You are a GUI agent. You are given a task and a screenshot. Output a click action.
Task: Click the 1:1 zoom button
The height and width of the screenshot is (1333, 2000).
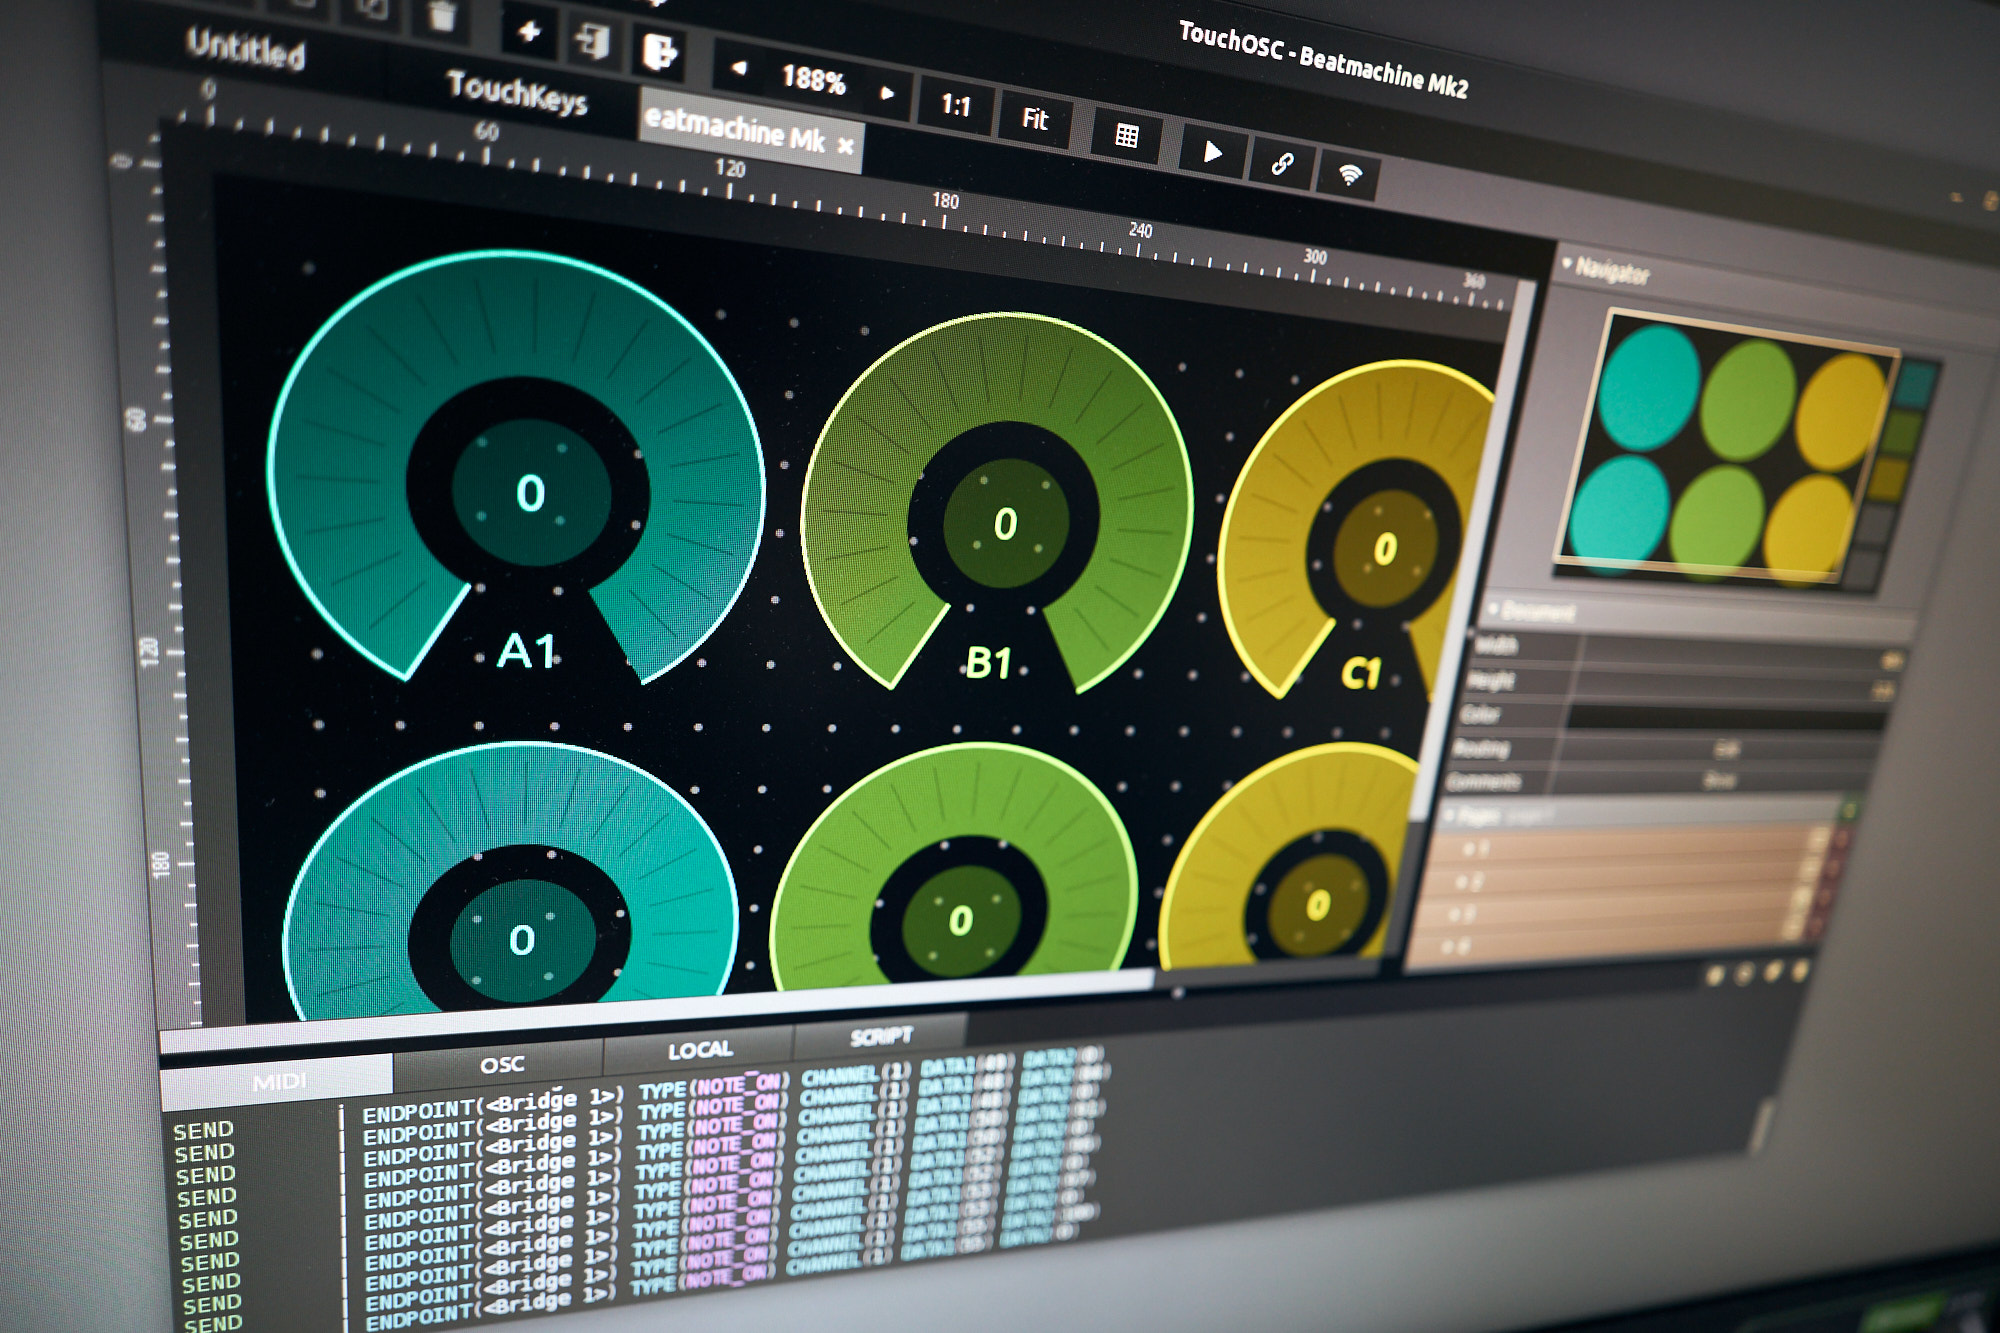pos(956,107)
